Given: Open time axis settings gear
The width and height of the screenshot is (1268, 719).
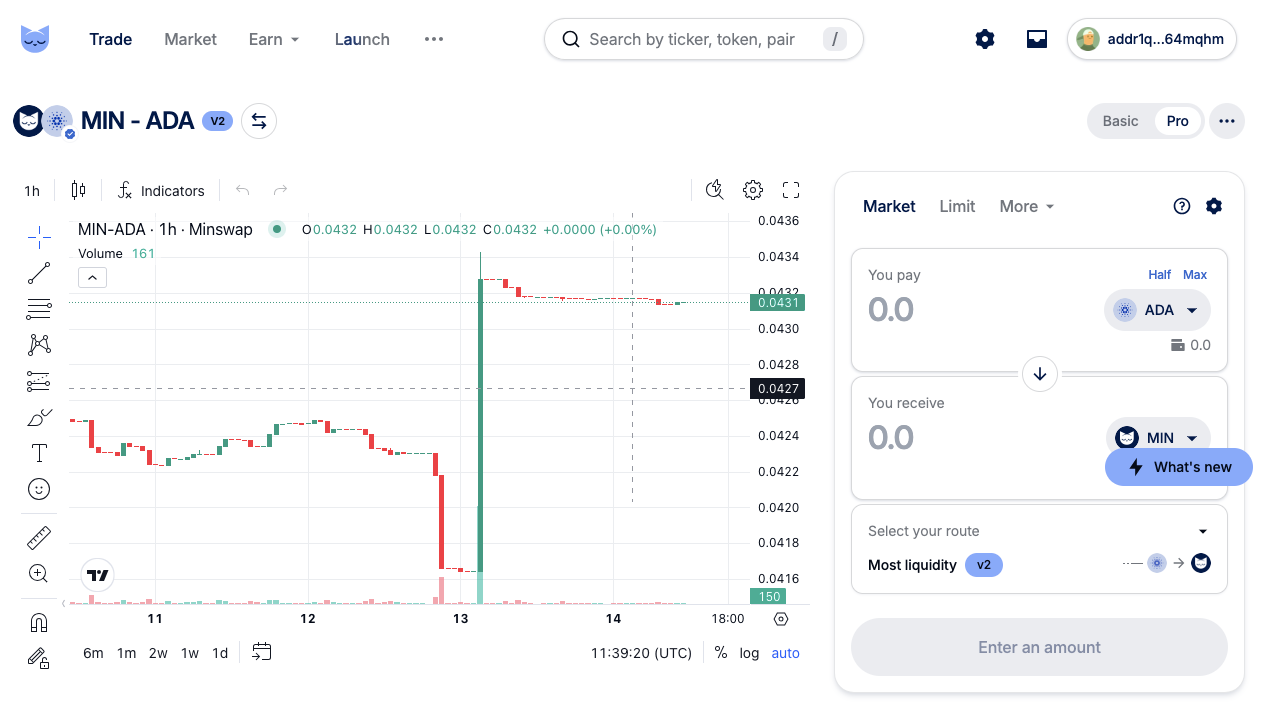Looking at the screenshot, I should tap(781, 619).
